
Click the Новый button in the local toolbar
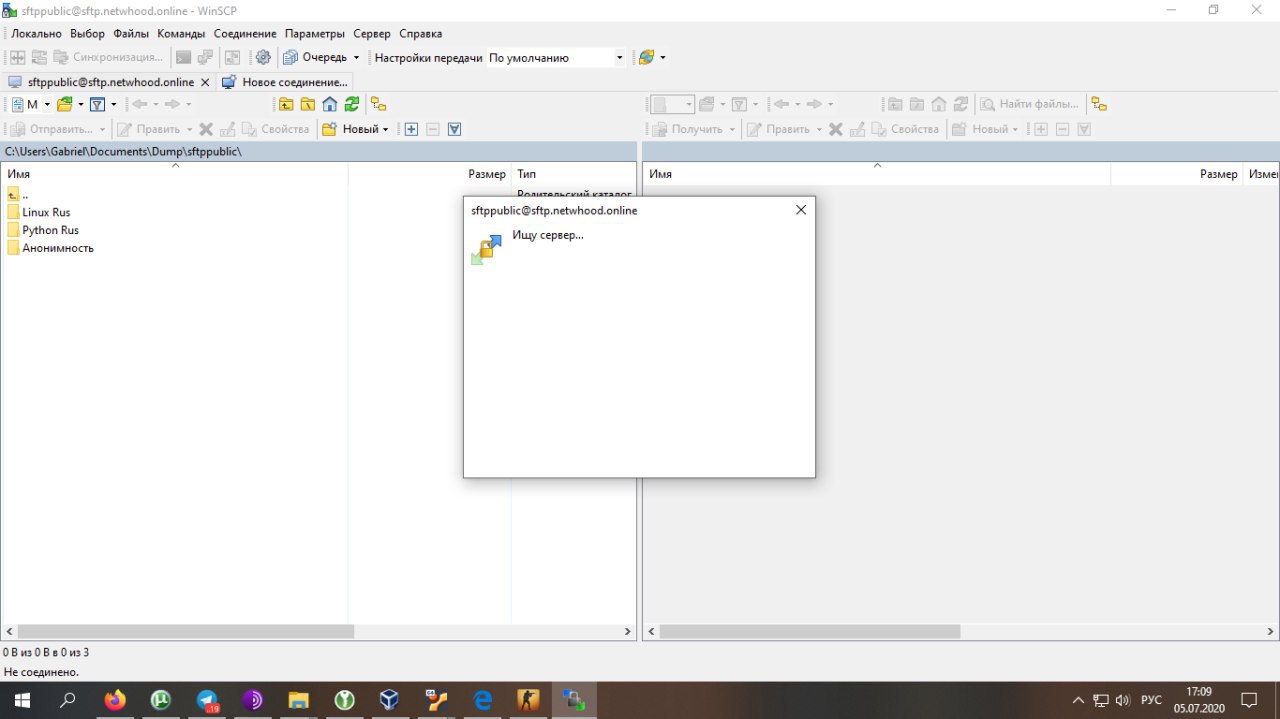coord(350,129)
